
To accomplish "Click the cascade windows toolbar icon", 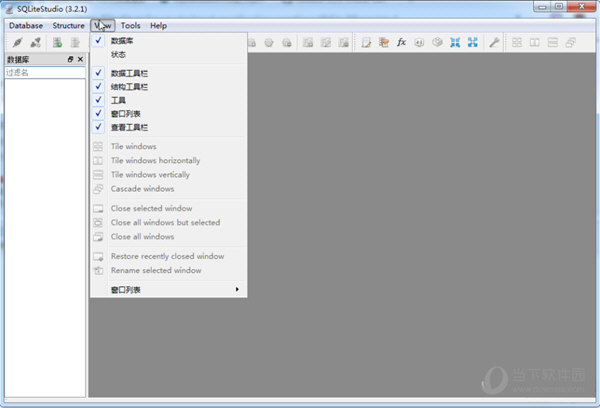I will tap(571, 42).
